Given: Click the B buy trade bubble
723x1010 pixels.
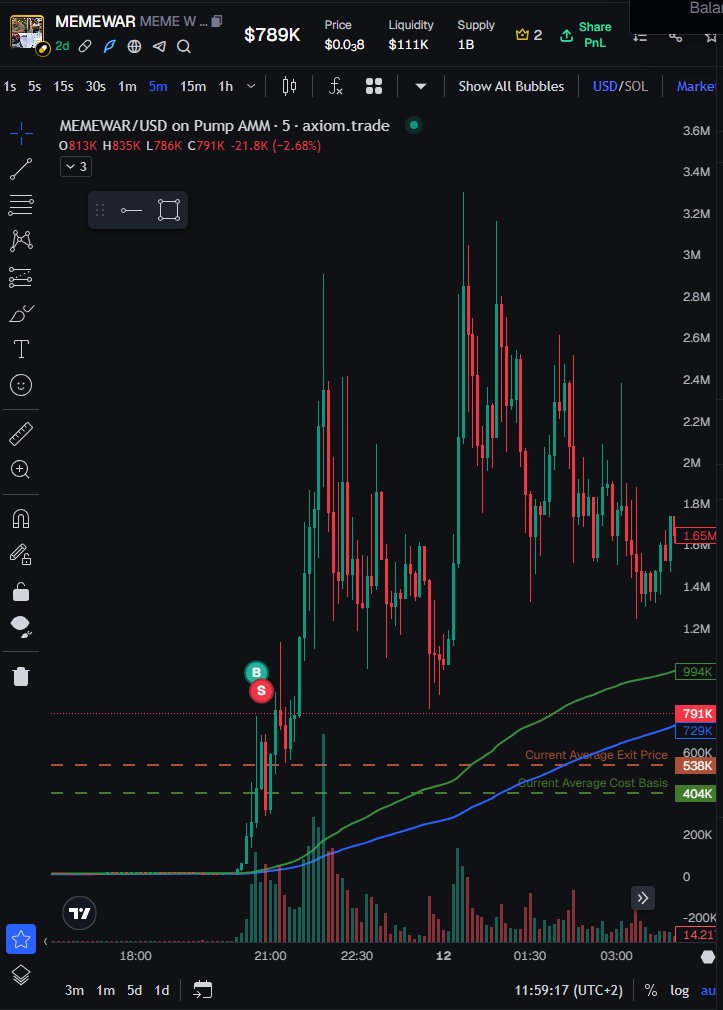Looking at the screenshot, I should (x=256, y=672).
